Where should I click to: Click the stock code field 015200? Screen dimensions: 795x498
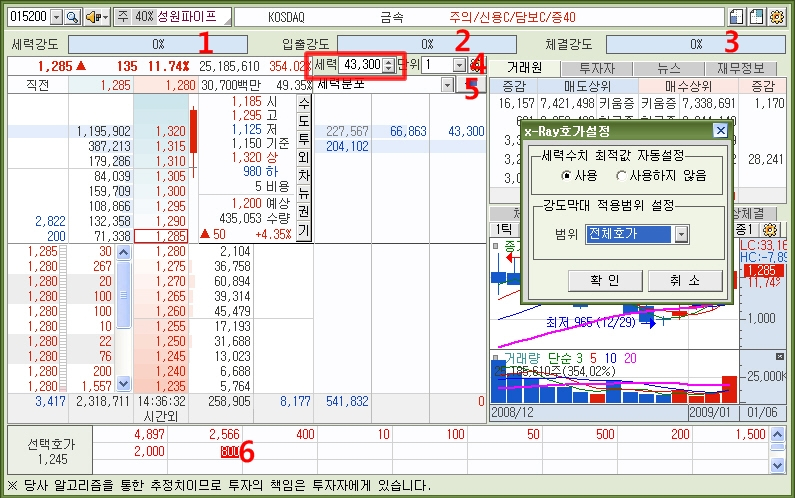(30, 17)
